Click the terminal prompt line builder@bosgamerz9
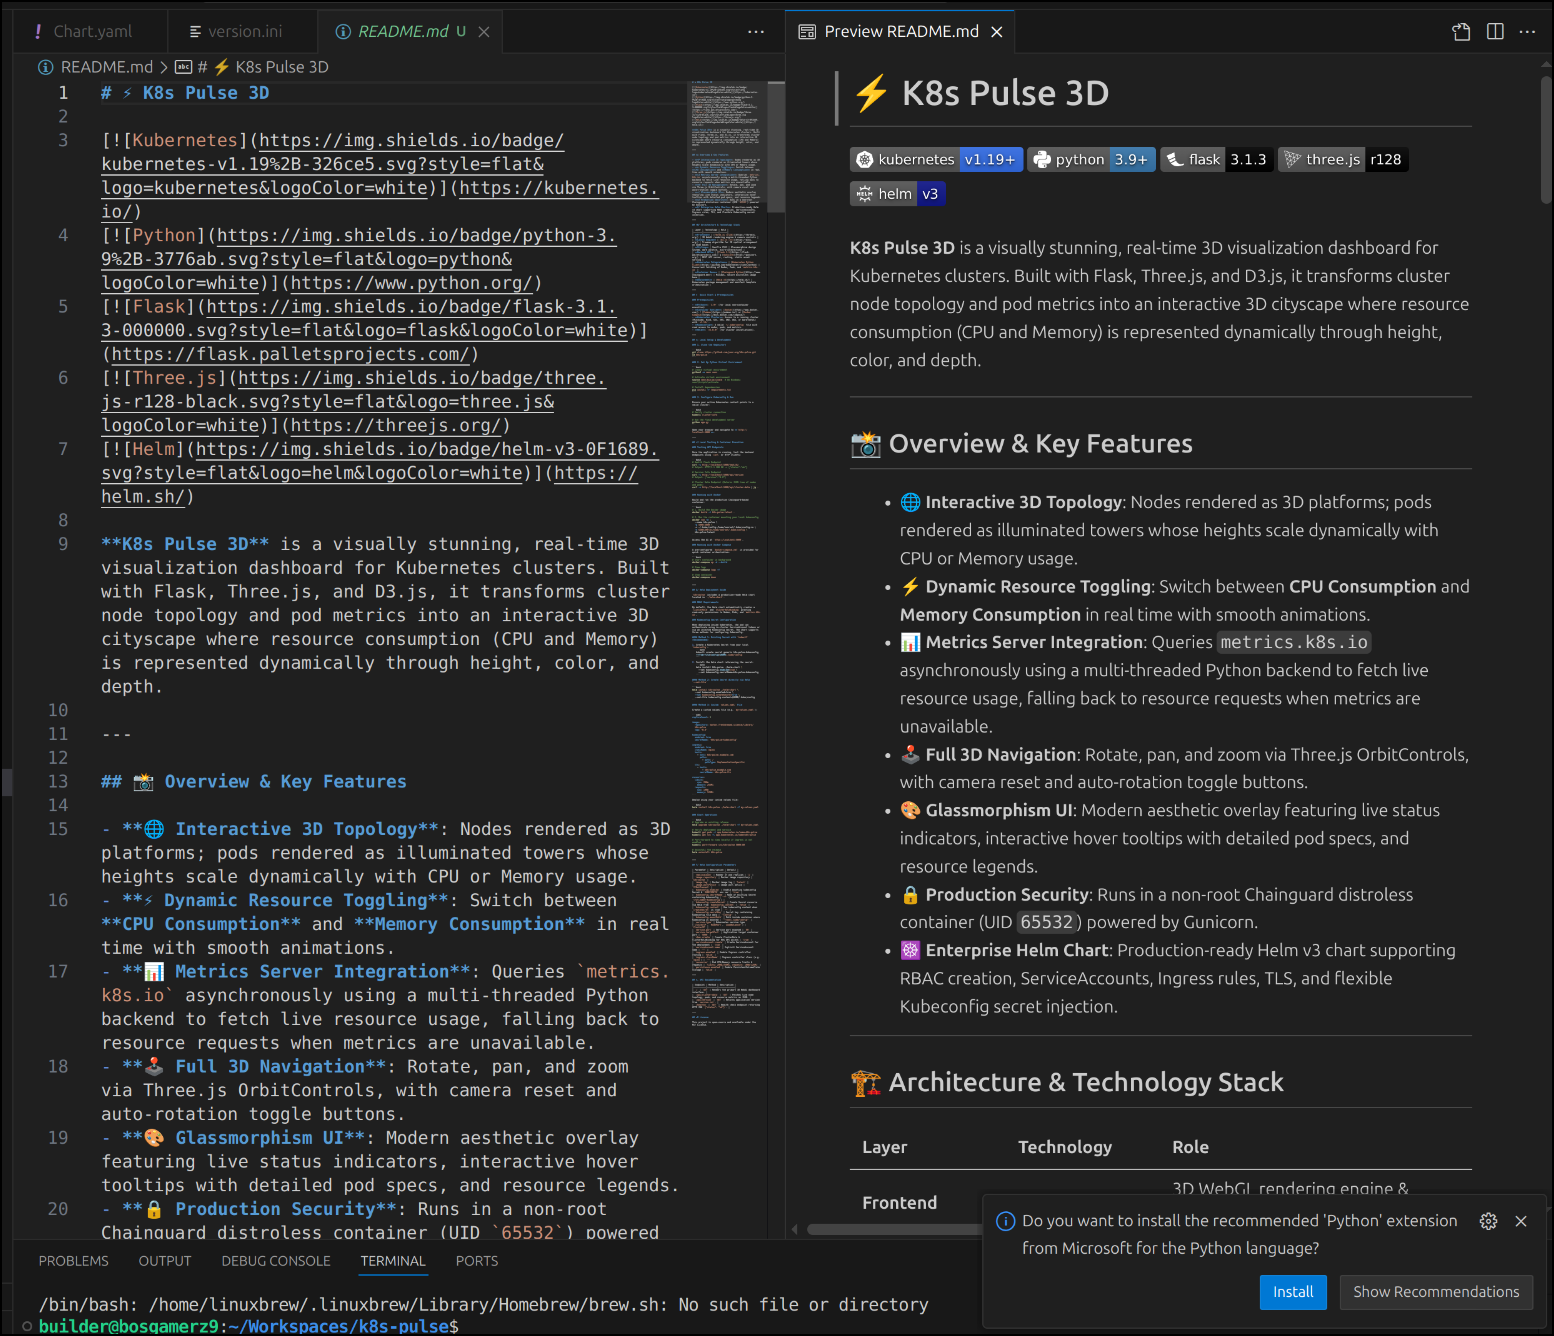This screenshot has width=1554, height=1336. click(x=248, y=1326)
